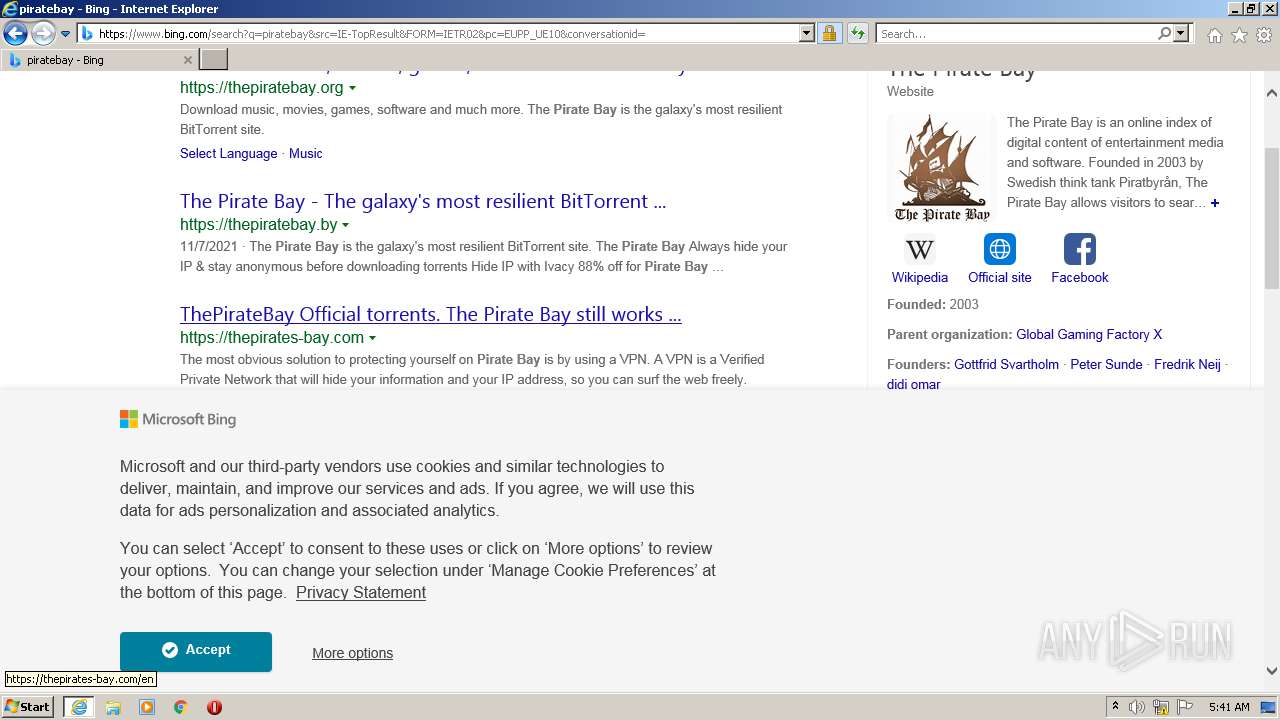The image size is (1280, 720).
Task: Open the Windows Start menu
Action: click(x=28, y=706)
